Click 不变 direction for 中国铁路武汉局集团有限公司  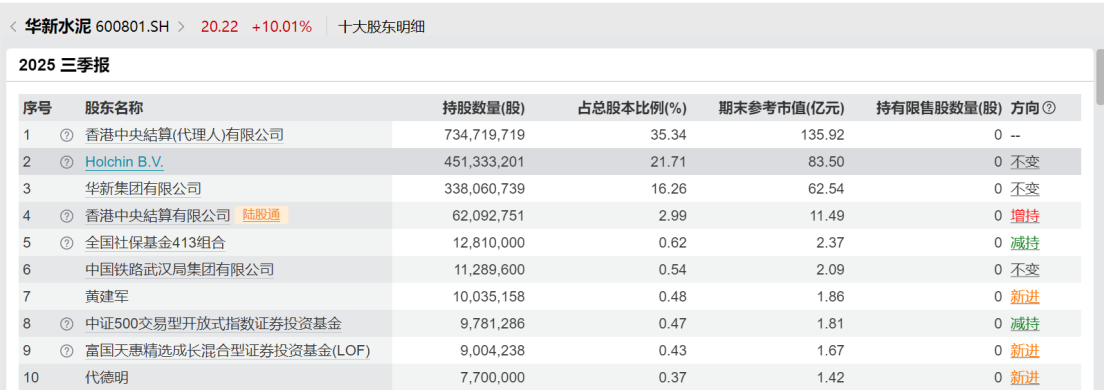pyautogui.click(x=1025, y=270)
